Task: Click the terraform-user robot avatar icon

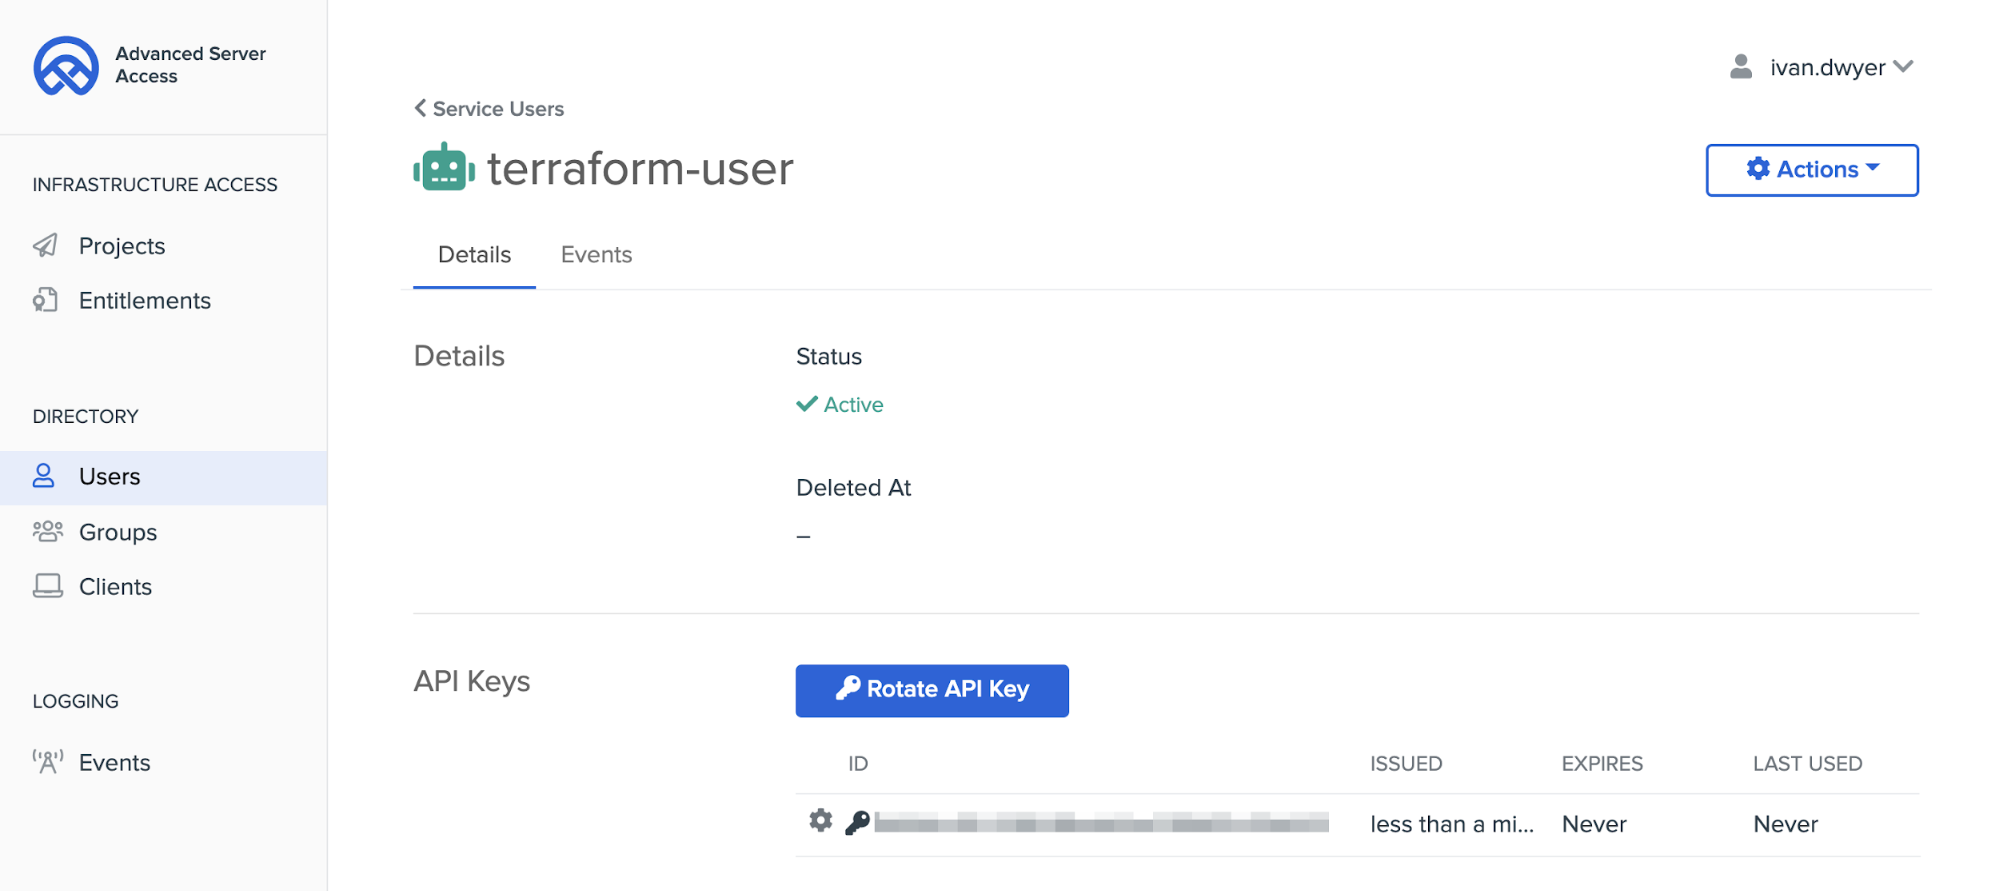Action: (x=444, y=168)
